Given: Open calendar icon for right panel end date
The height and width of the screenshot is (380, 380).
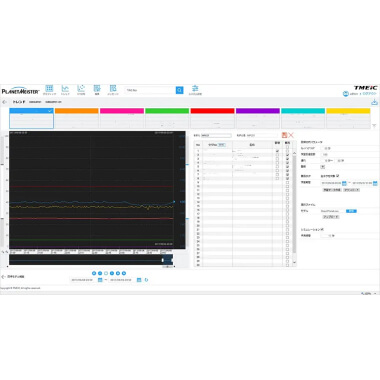Looking at the screenshot, I should coord(375,183).
